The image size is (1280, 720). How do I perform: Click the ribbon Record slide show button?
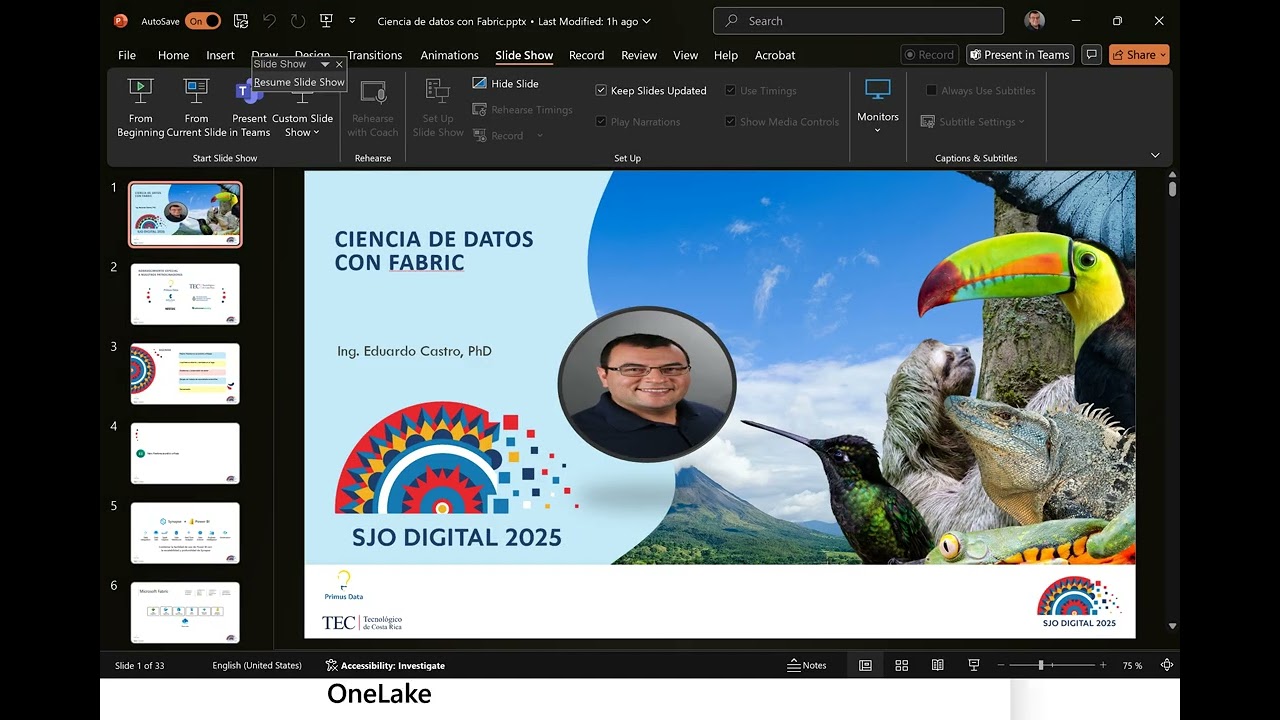[x=498, y=136]
